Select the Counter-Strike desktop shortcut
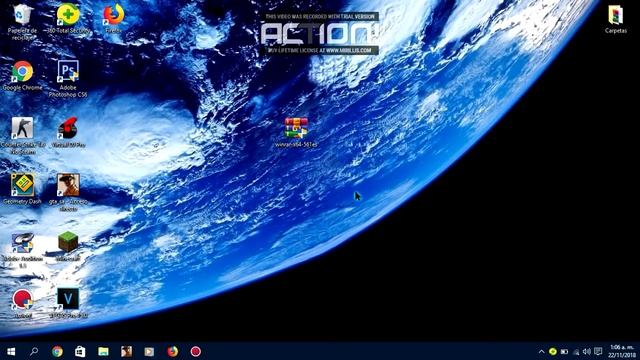 [x=22, y=136]
